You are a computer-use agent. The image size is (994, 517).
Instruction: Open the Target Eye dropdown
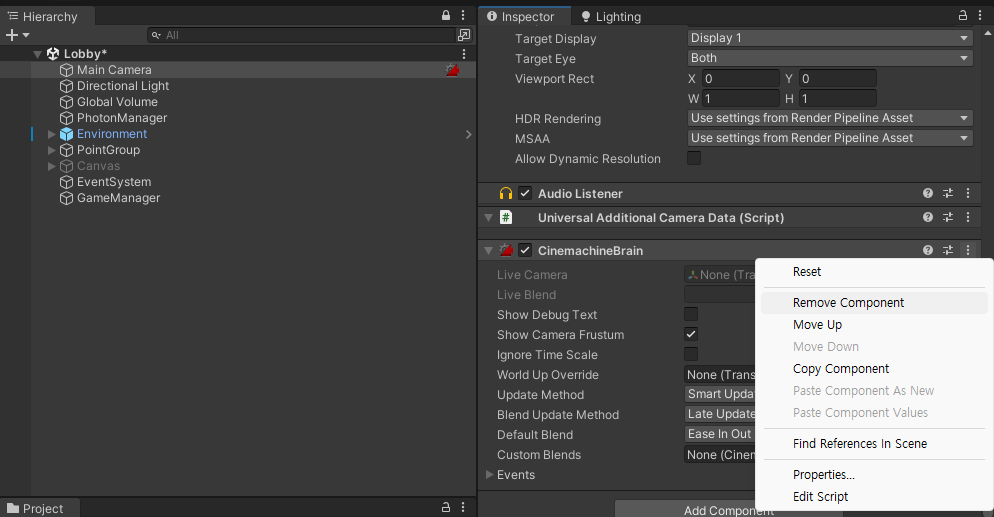pos(830,58)
